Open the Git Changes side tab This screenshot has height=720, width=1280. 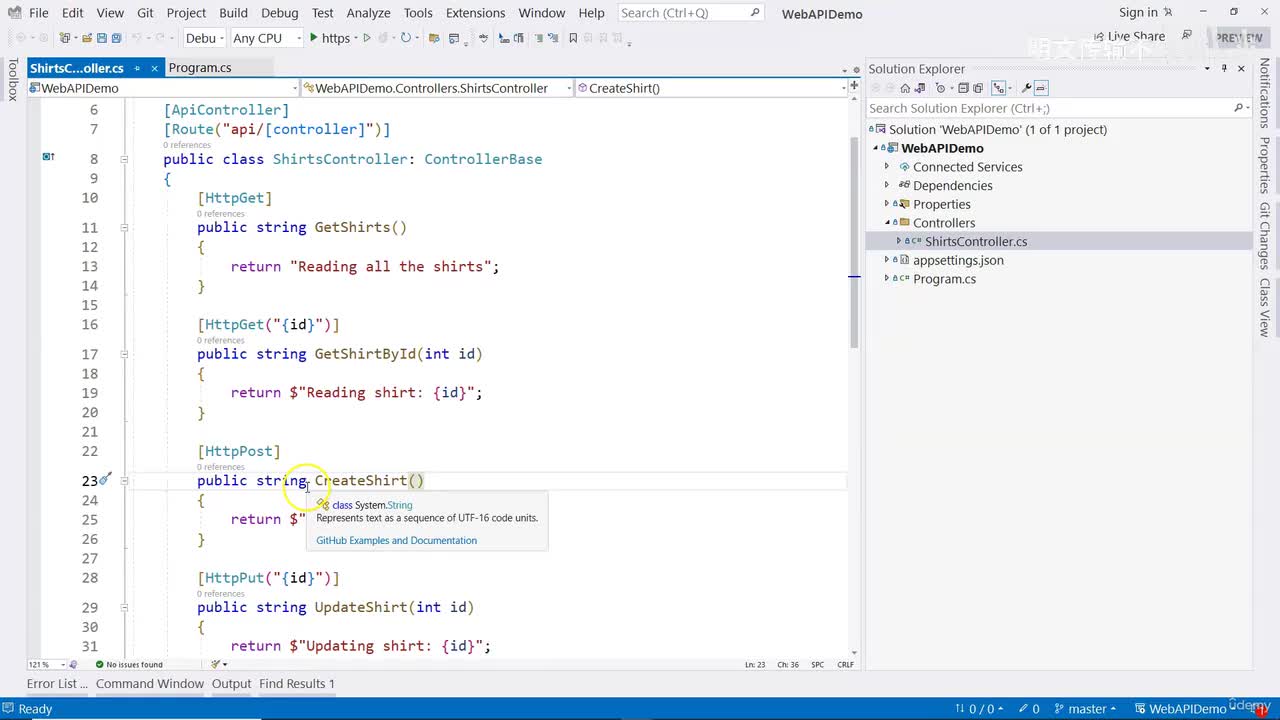point(1265,236)
